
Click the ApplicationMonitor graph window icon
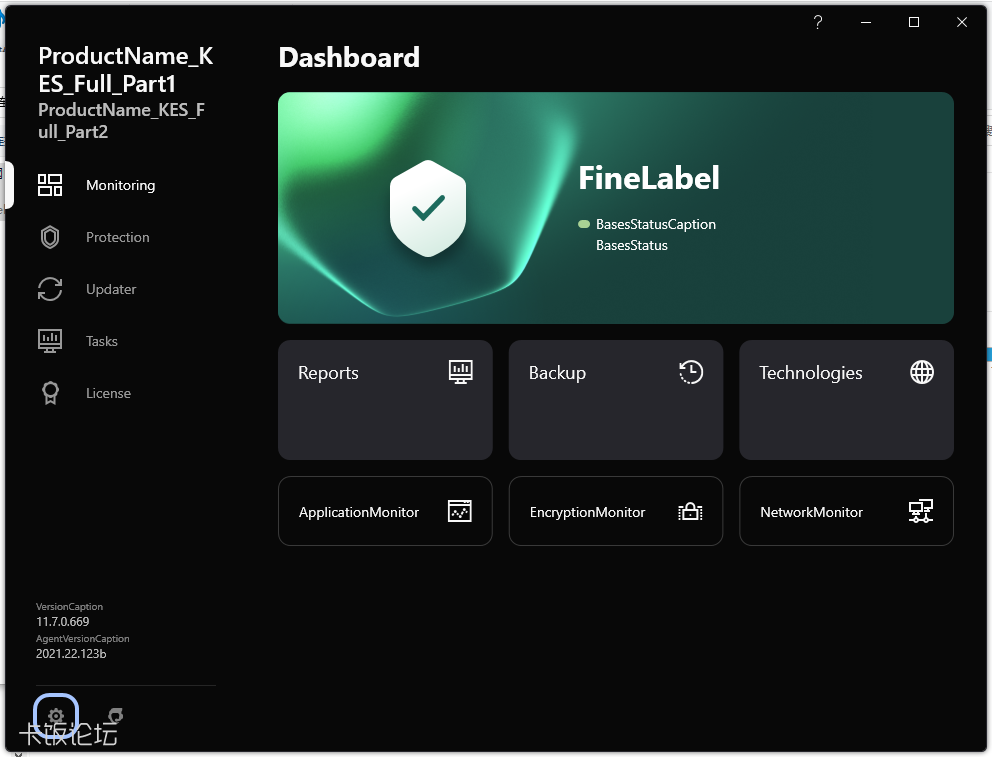(460, 511)
